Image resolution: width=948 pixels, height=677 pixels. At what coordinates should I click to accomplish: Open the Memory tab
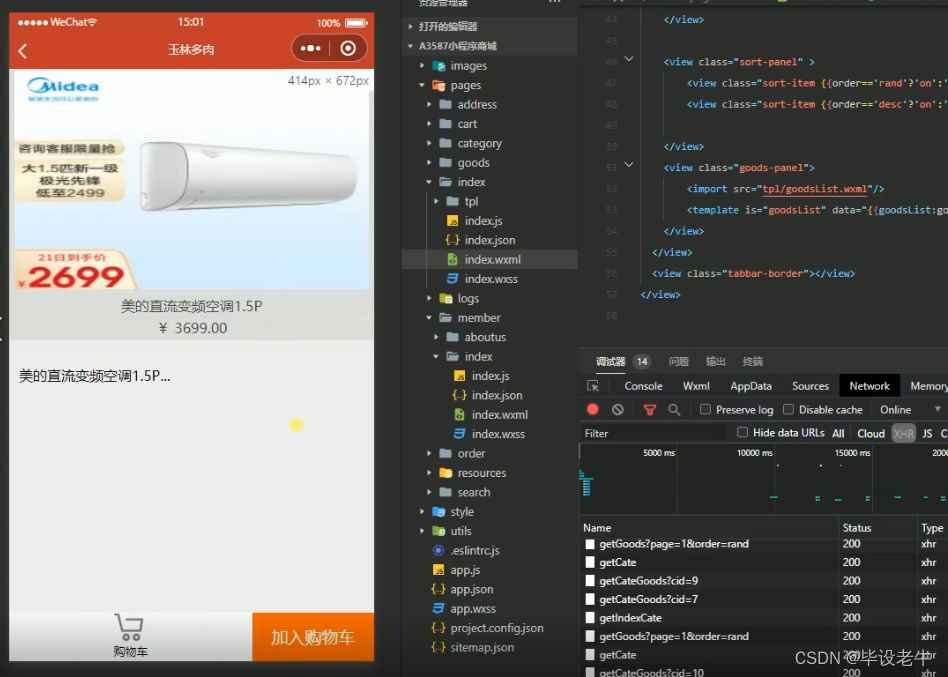point(928,386)
